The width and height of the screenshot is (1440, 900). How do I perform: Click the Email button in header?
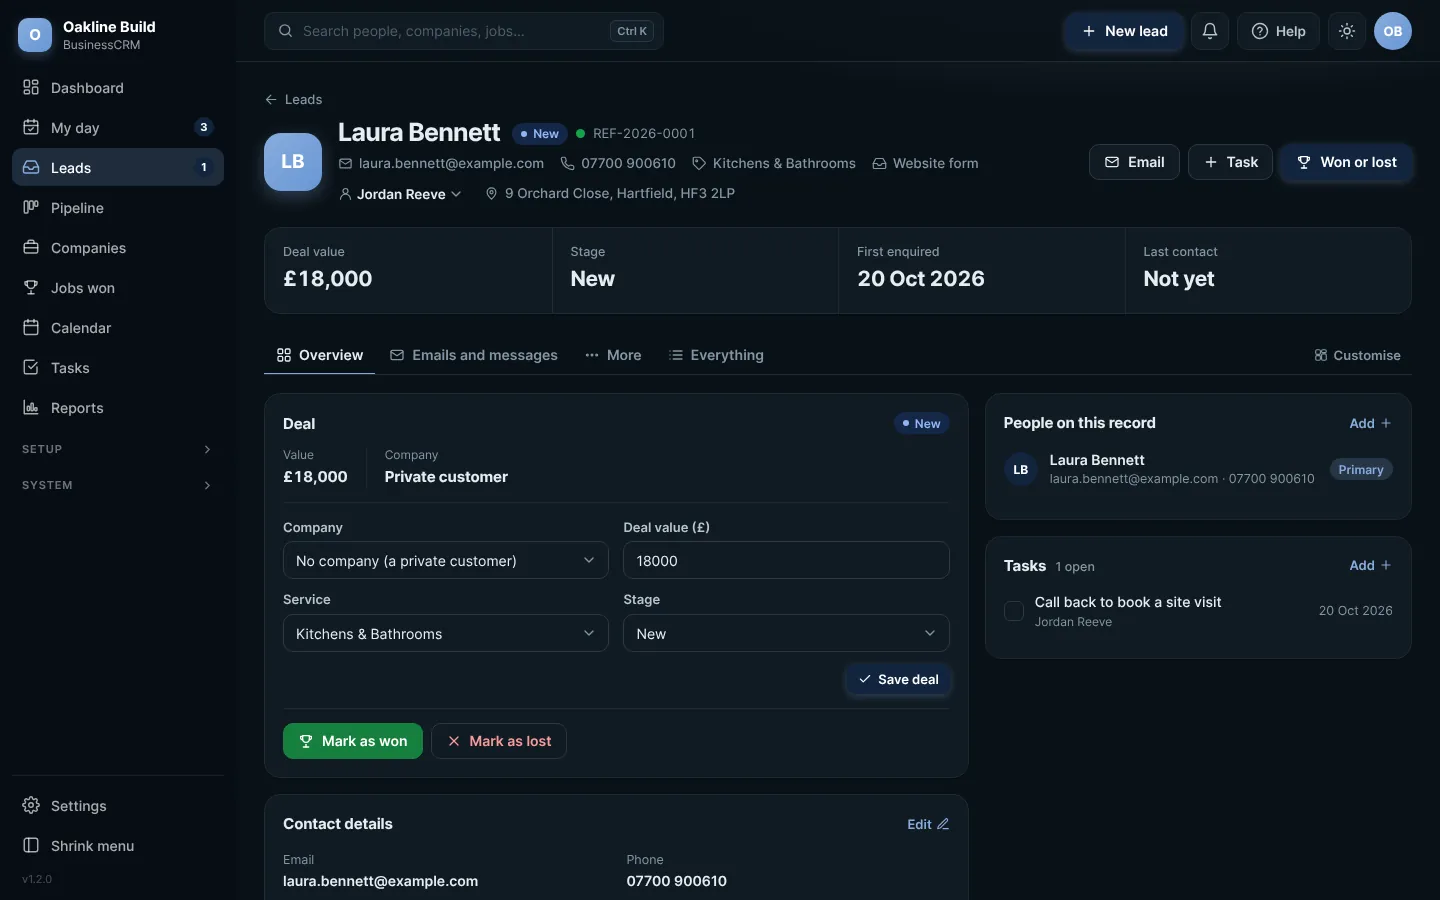pos(1134,162)
